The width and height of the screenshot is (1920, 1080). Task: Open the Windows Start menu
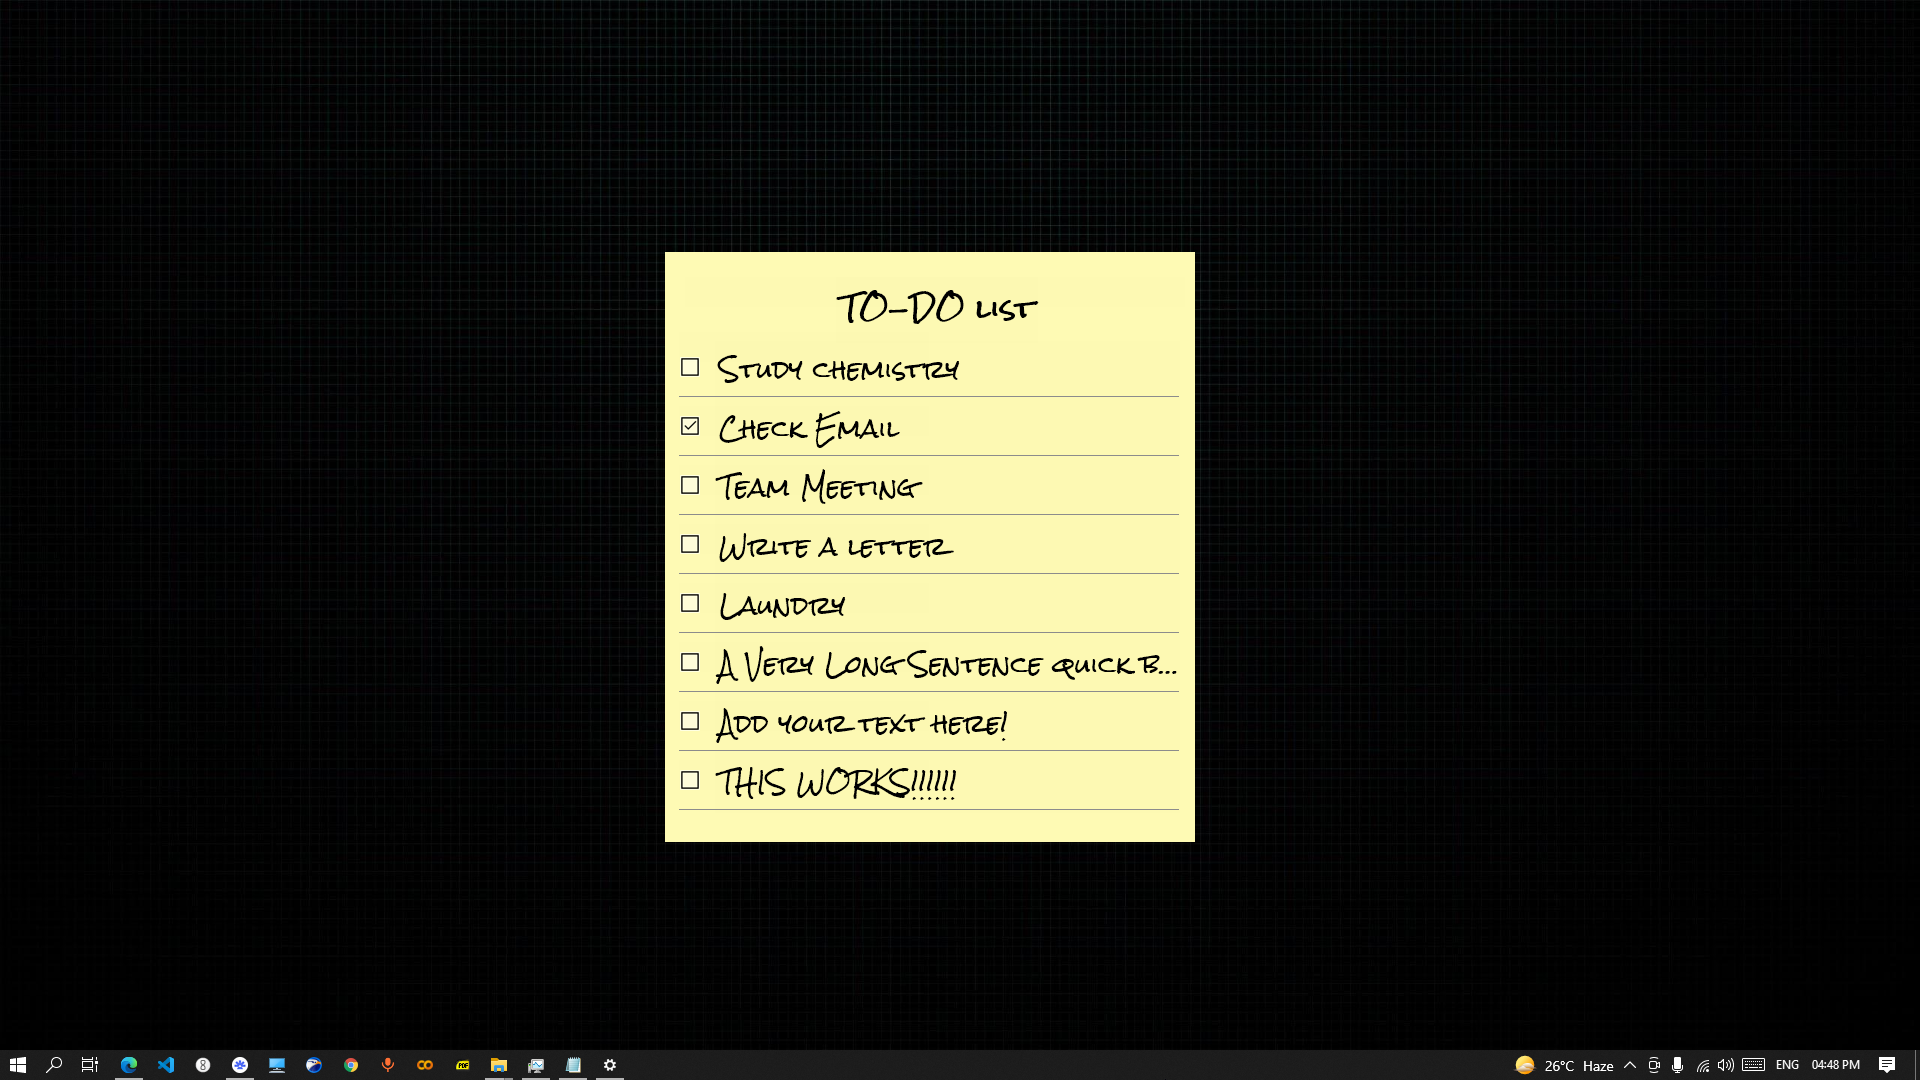[x=18, y=1065]
